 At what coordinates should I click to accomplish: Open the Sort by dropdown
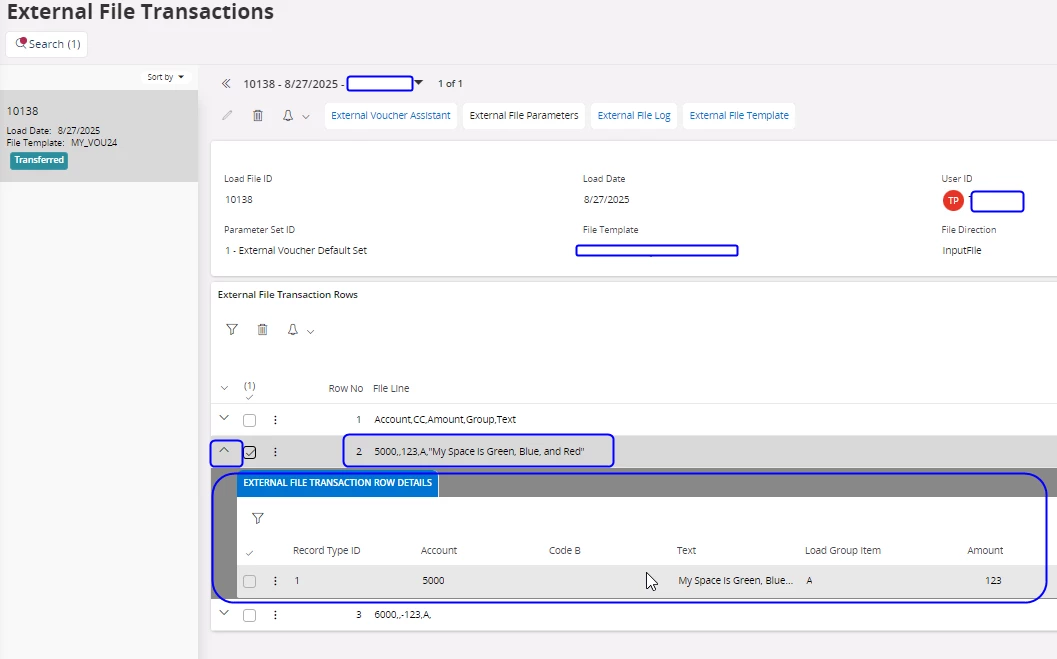(x=166, y=77)
